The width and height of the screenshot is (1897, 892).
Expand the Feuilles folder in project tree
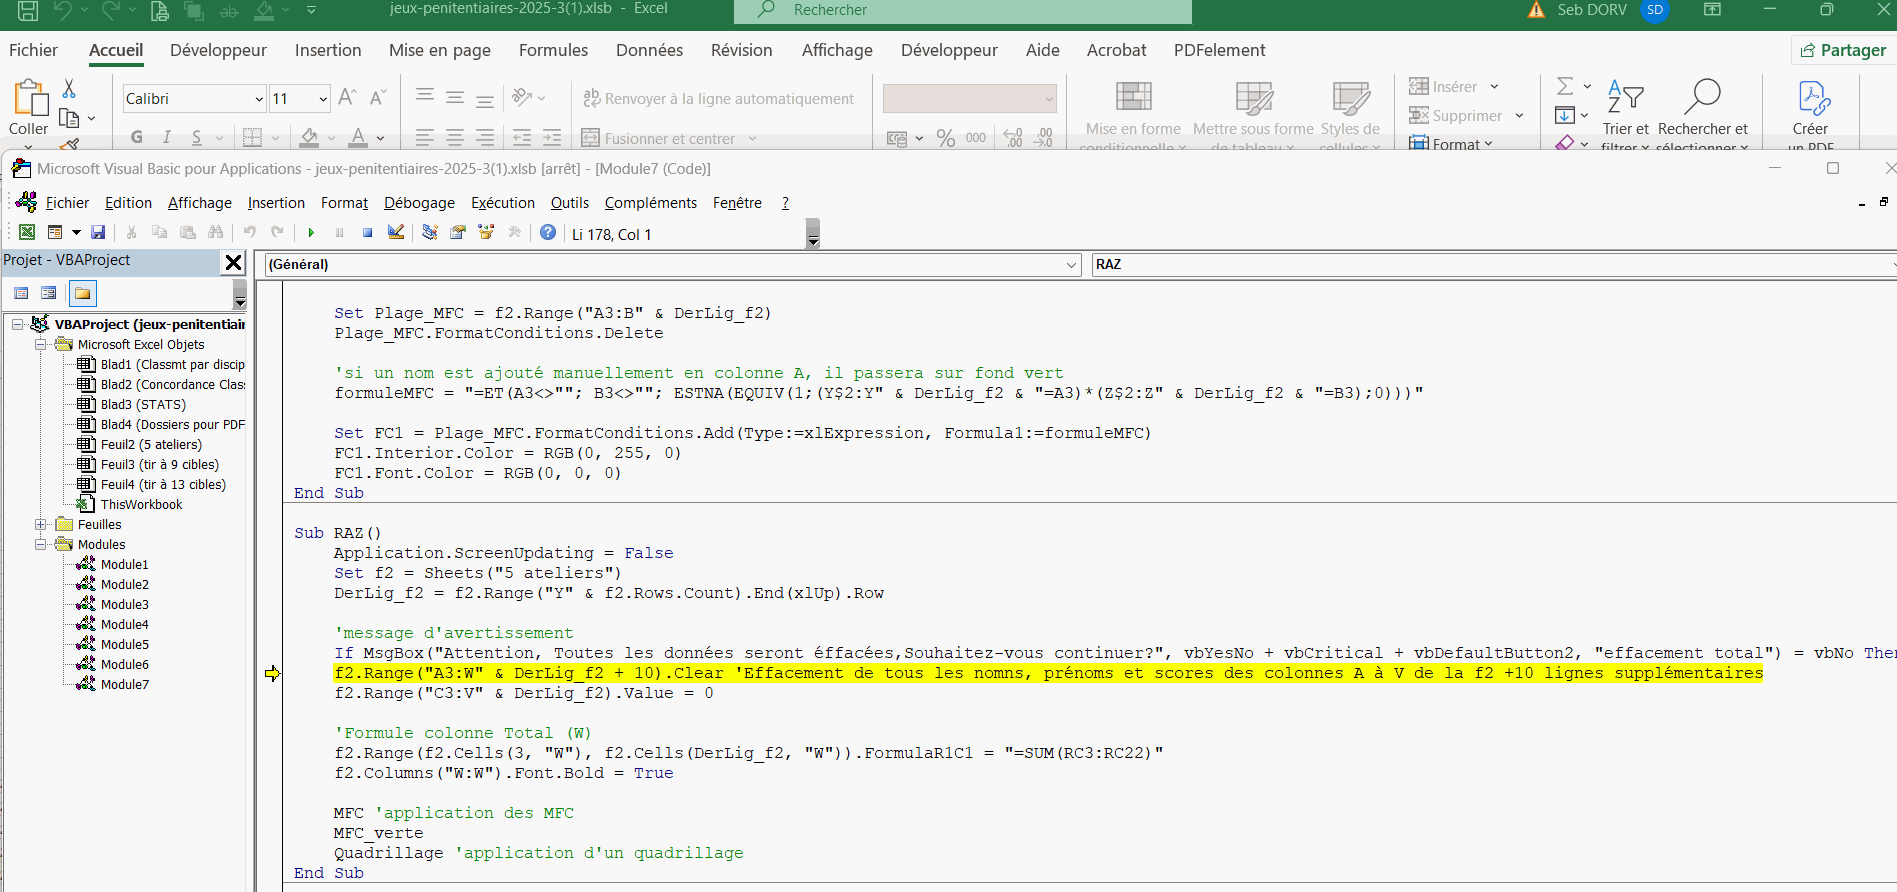[x=40, y=524]
